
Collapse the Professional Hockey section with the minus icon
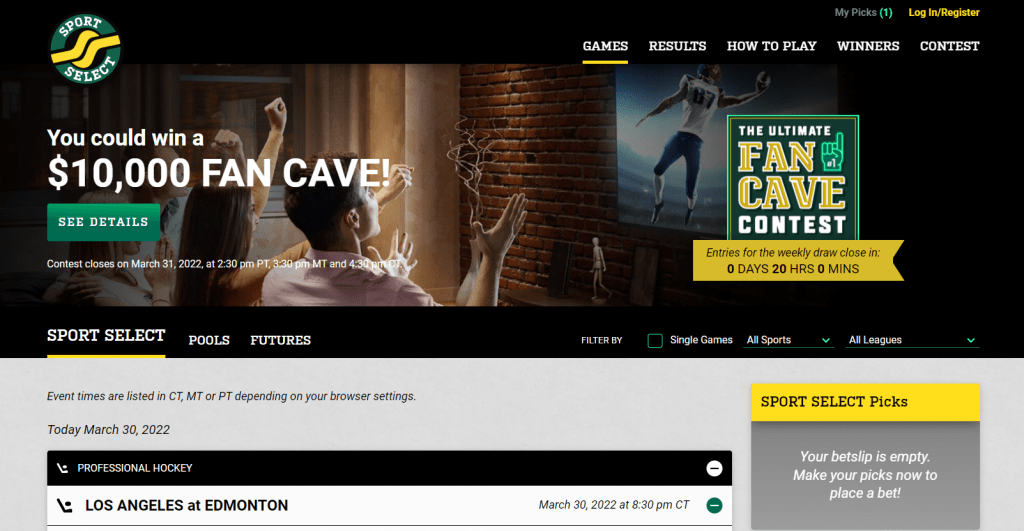click(714, 468)
